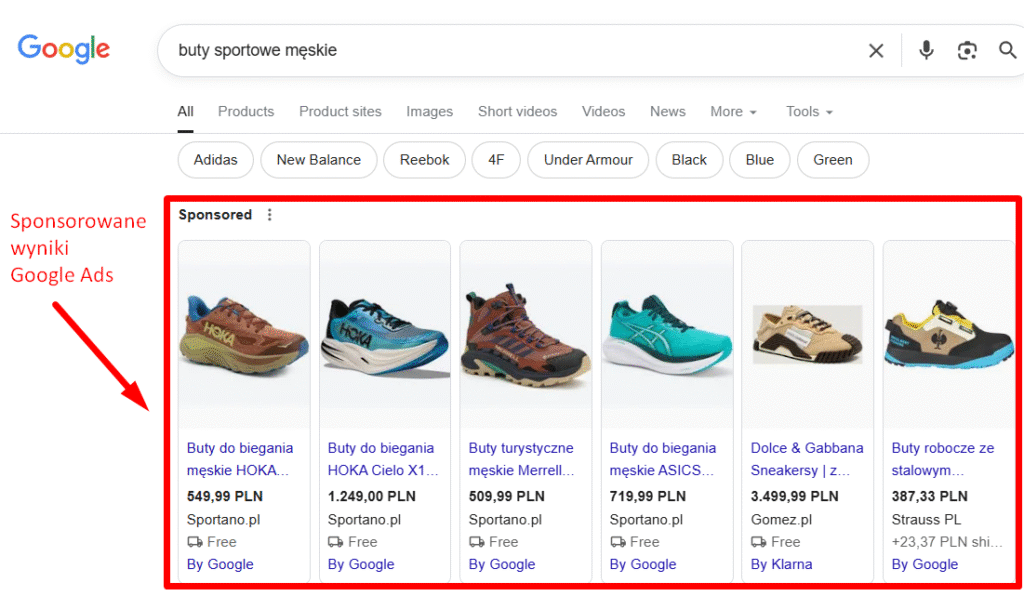Click the By Klarna link on Gomez listing

coord(781,564)
